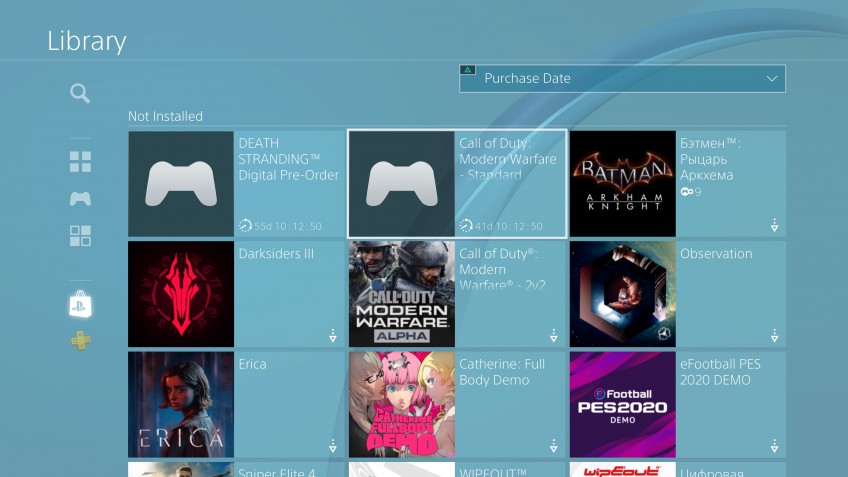Click the 'Sniper Elite 4' title text

click(x=276, y=472)
